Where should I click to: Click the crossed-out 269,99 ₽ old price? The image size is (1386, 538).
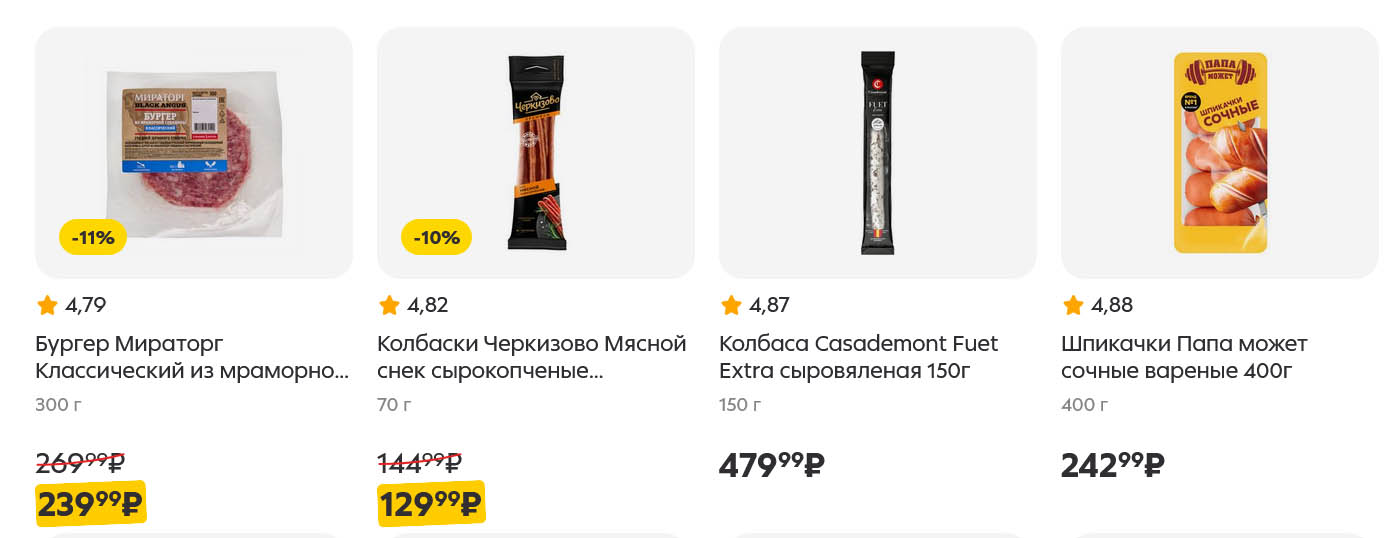[81, 463]
